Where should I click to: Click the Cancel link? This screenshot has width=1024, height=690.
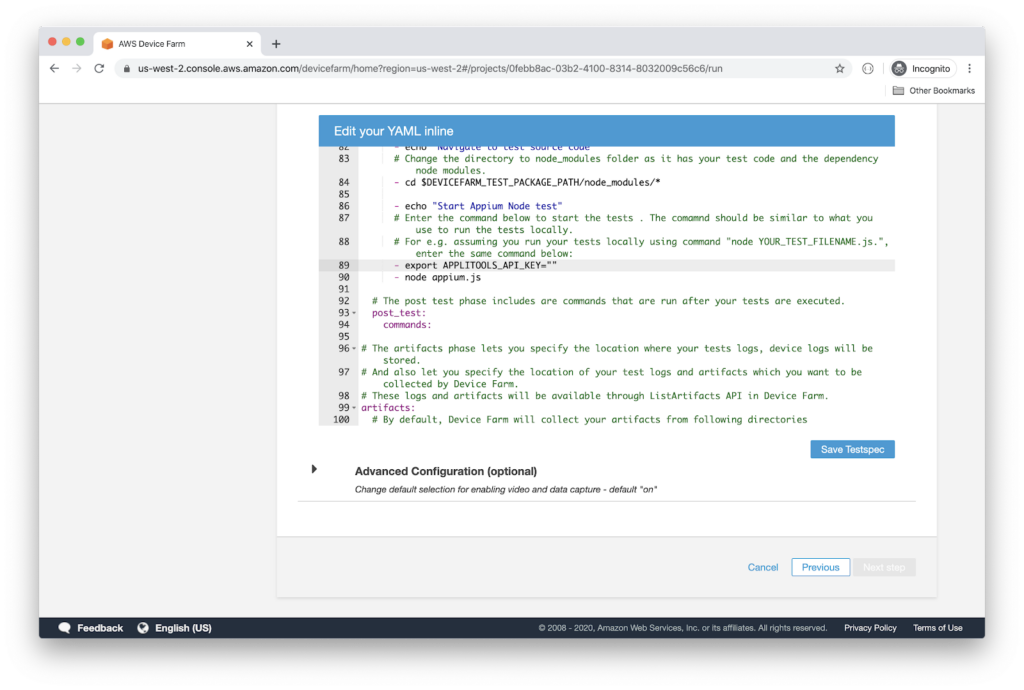(x=762, y=567)
